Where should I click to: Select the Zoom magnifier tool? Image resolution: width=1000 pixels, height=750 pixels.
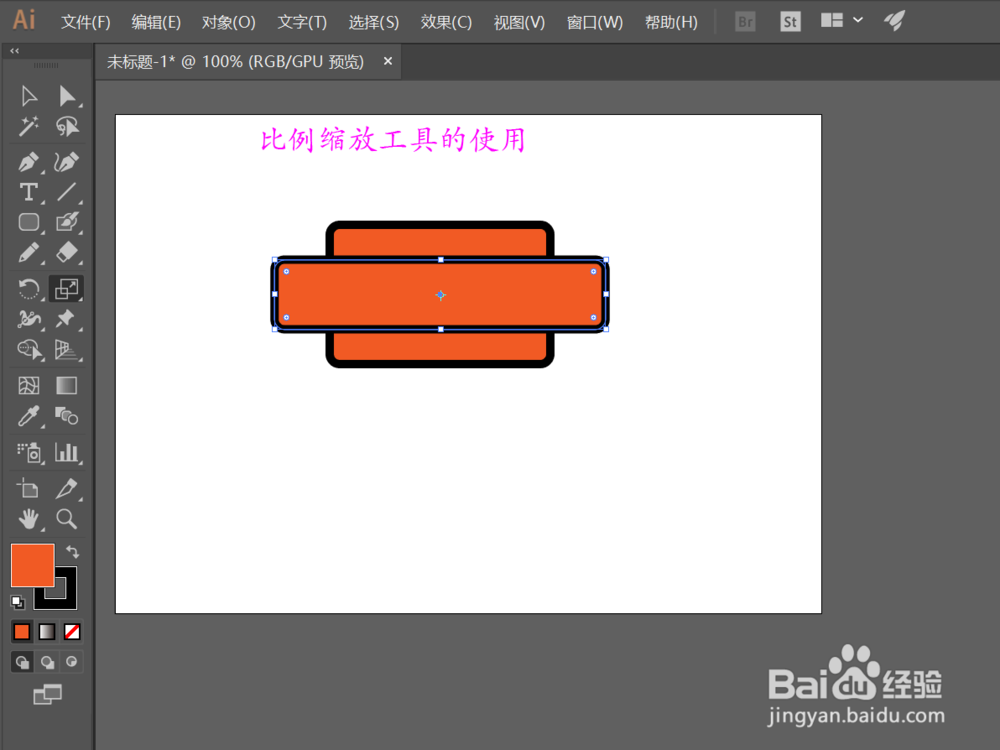pos(66,519)
